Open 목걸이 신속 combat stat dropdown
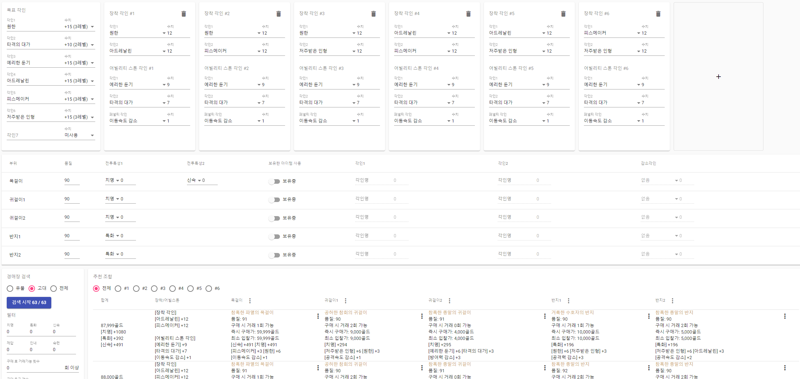The width and height of the screenshot is (800, 379). [x=202, y=181]
